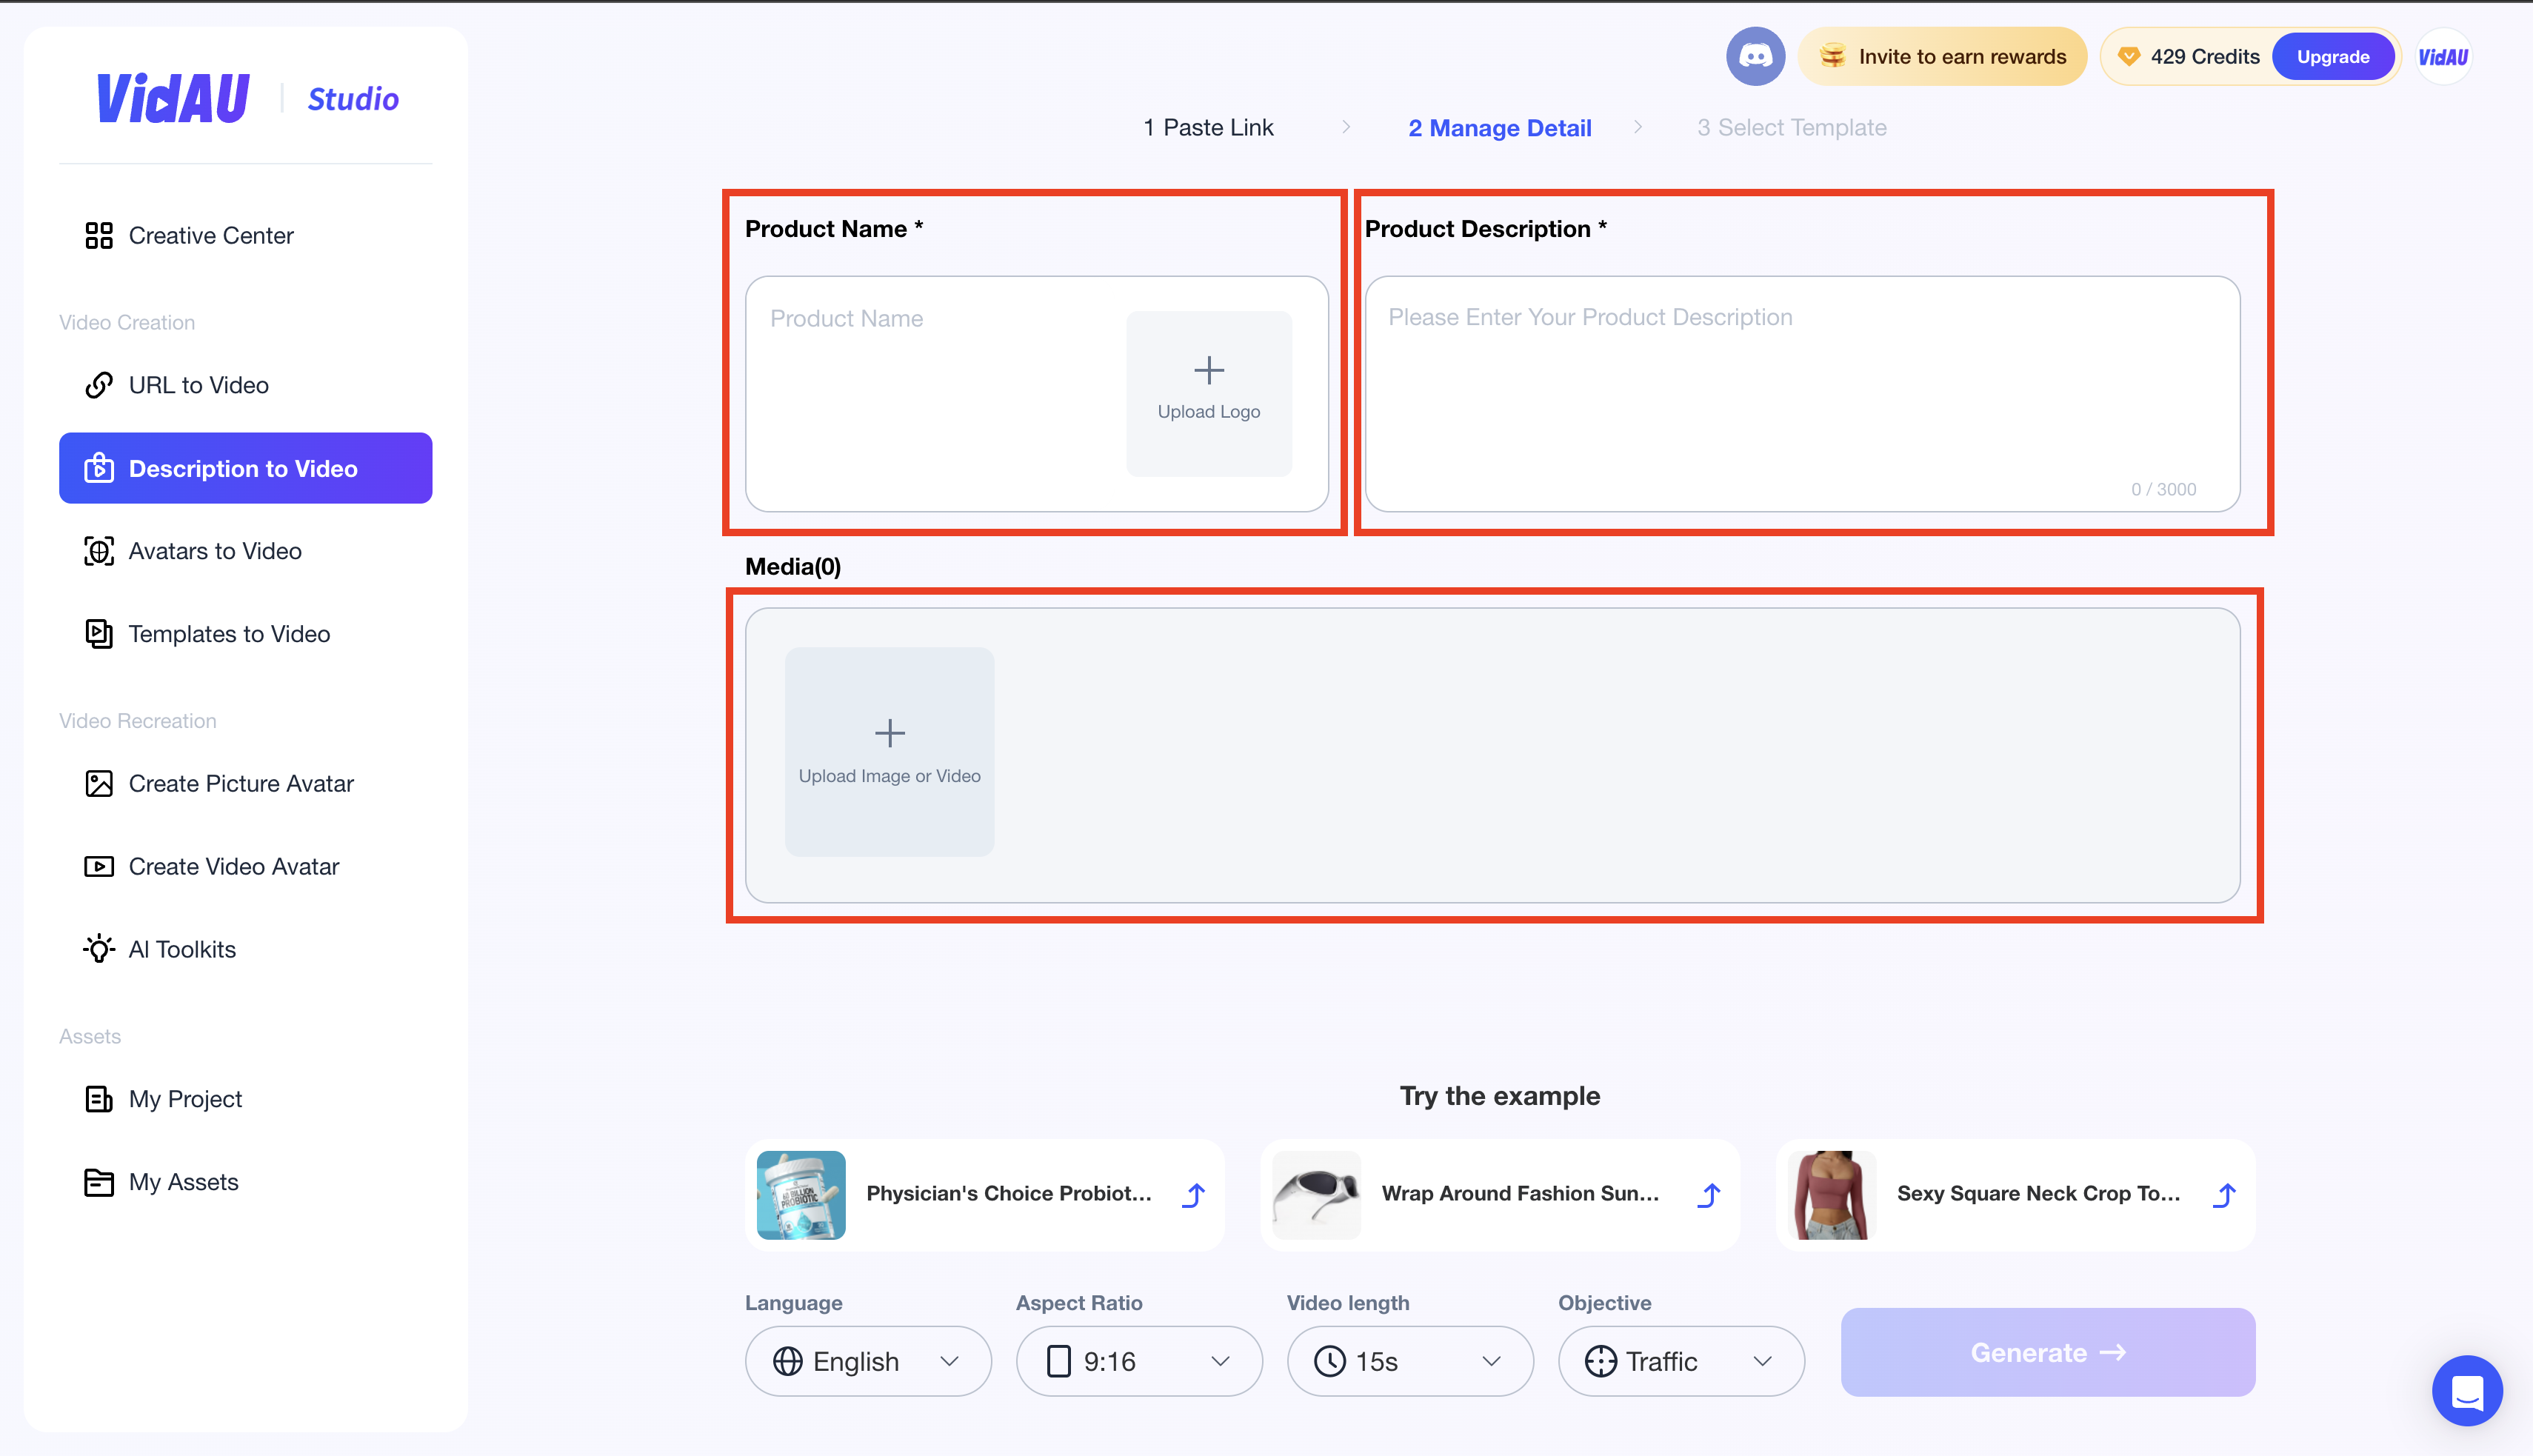Select the Select Template tab
This screenshot has height=1456, width=2533.
click(x=1792, y=127)
